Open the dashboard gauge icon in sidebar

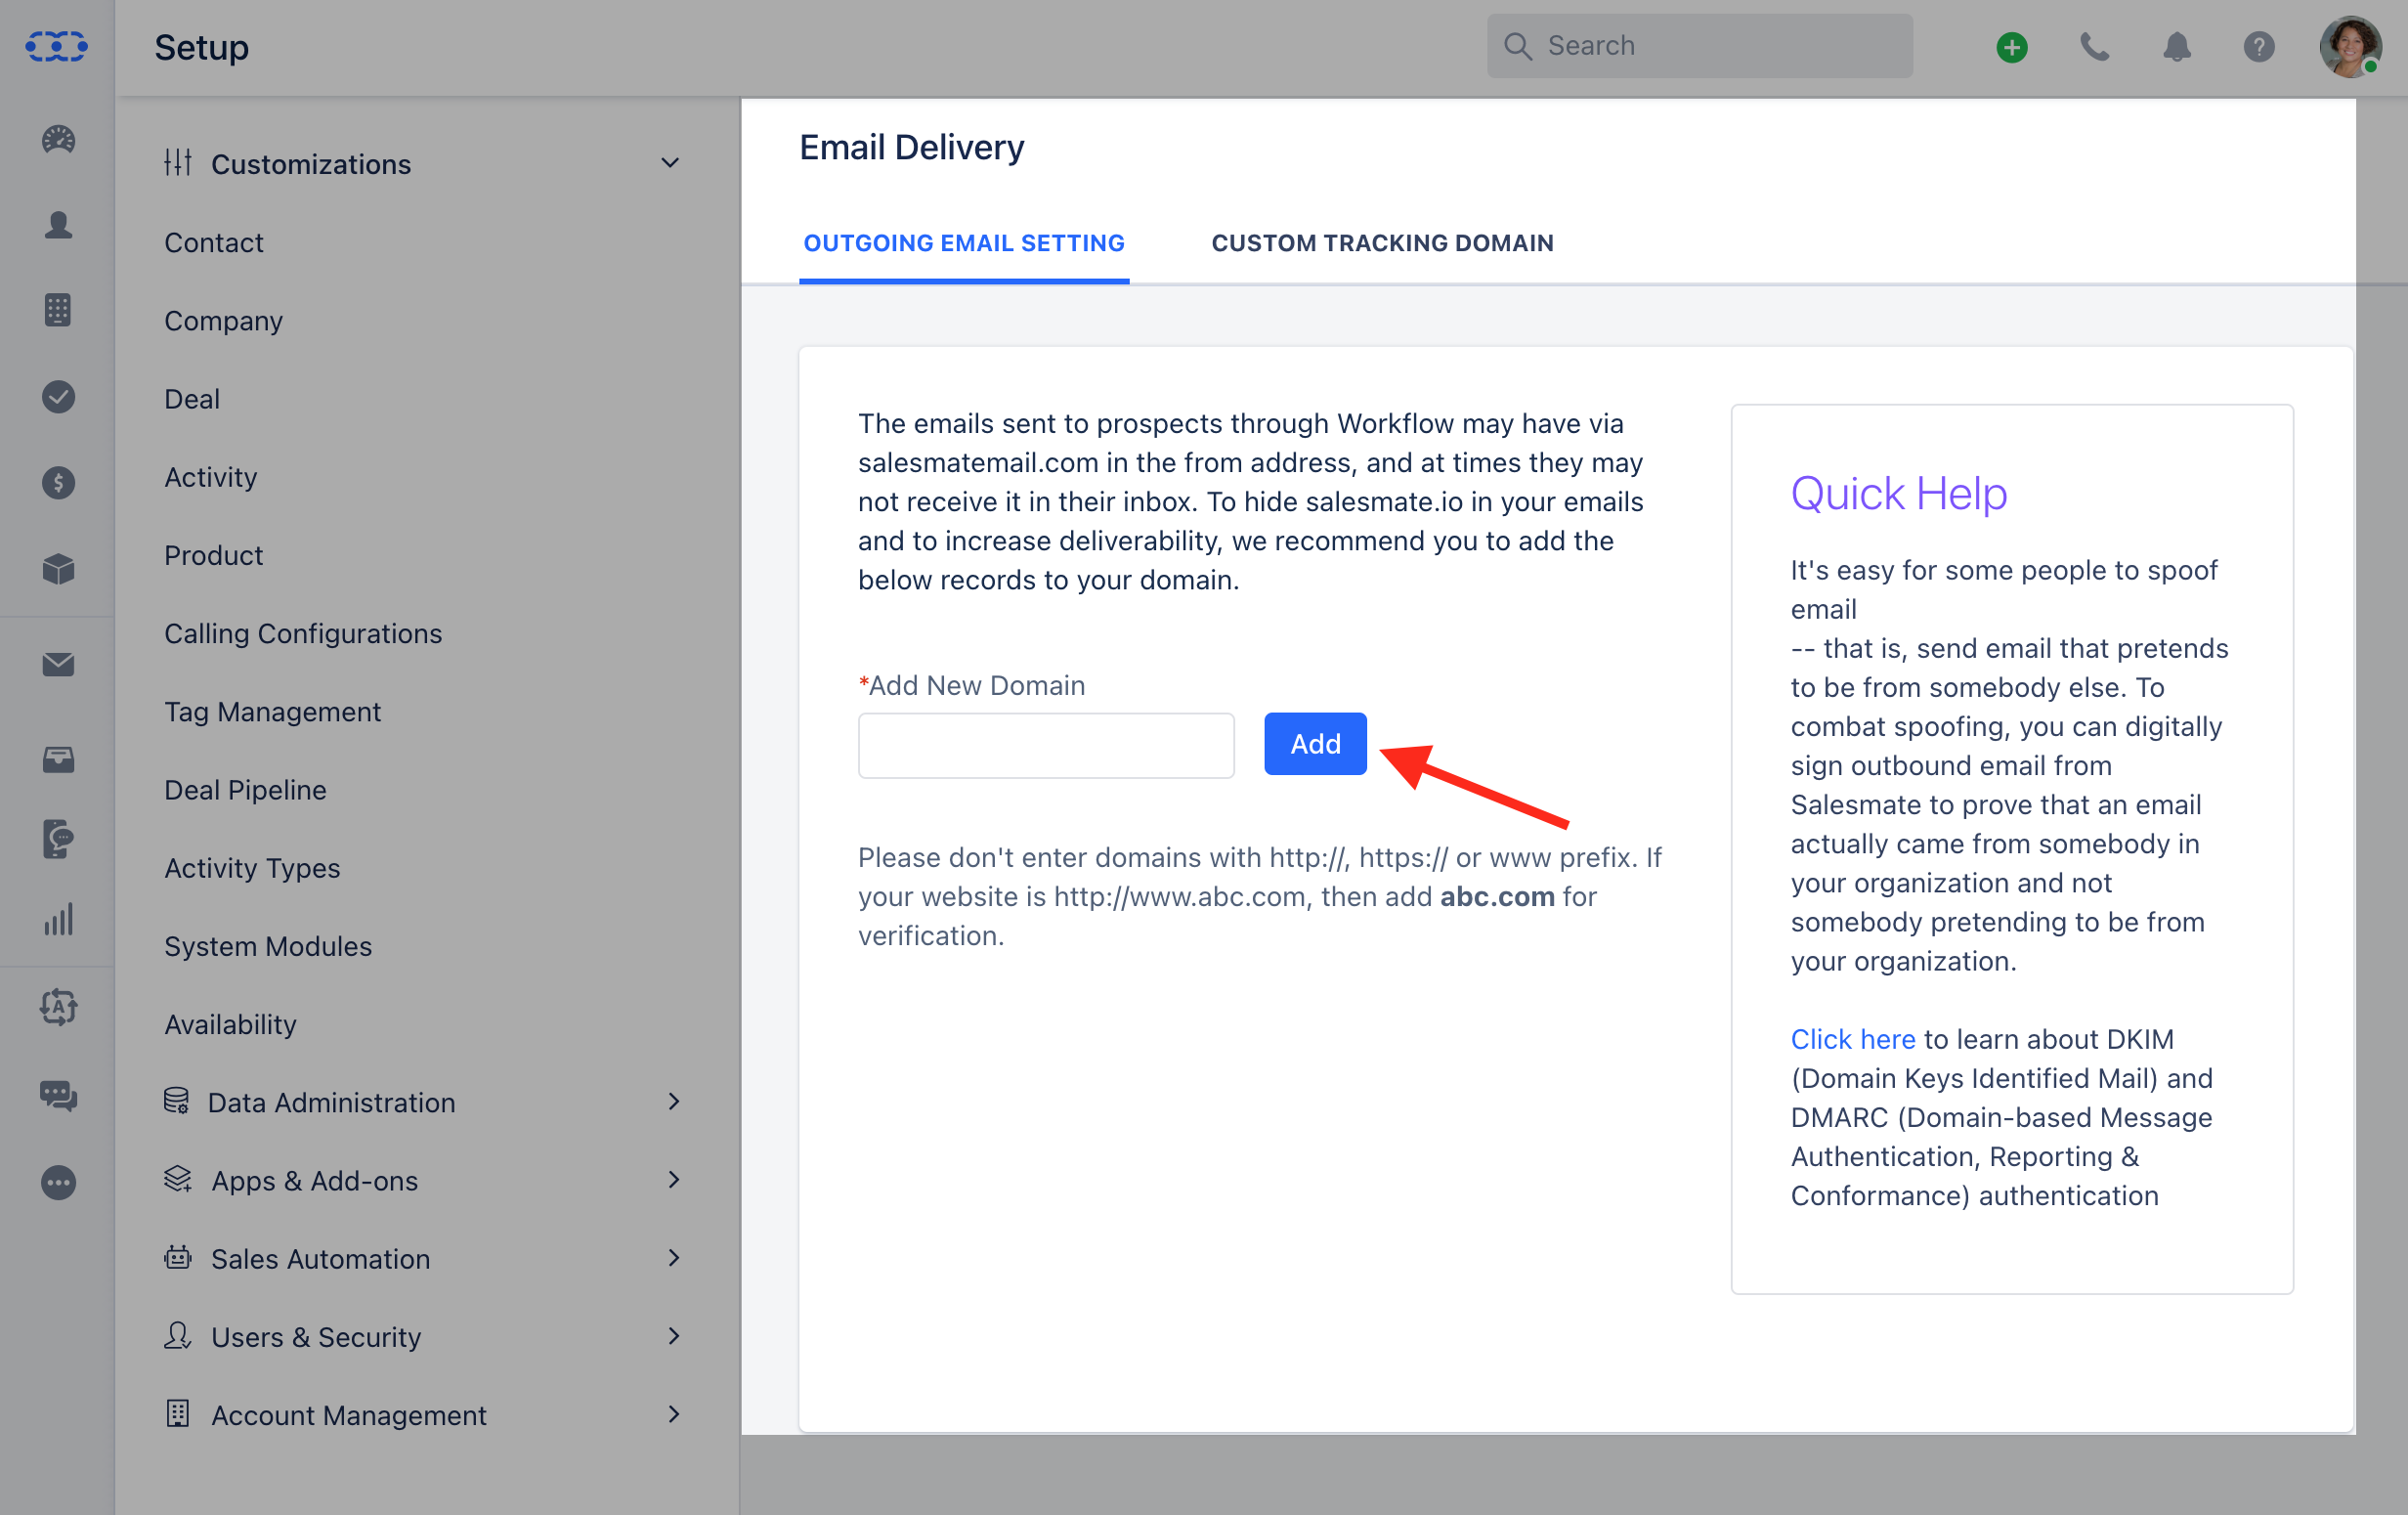click(58, 139)
